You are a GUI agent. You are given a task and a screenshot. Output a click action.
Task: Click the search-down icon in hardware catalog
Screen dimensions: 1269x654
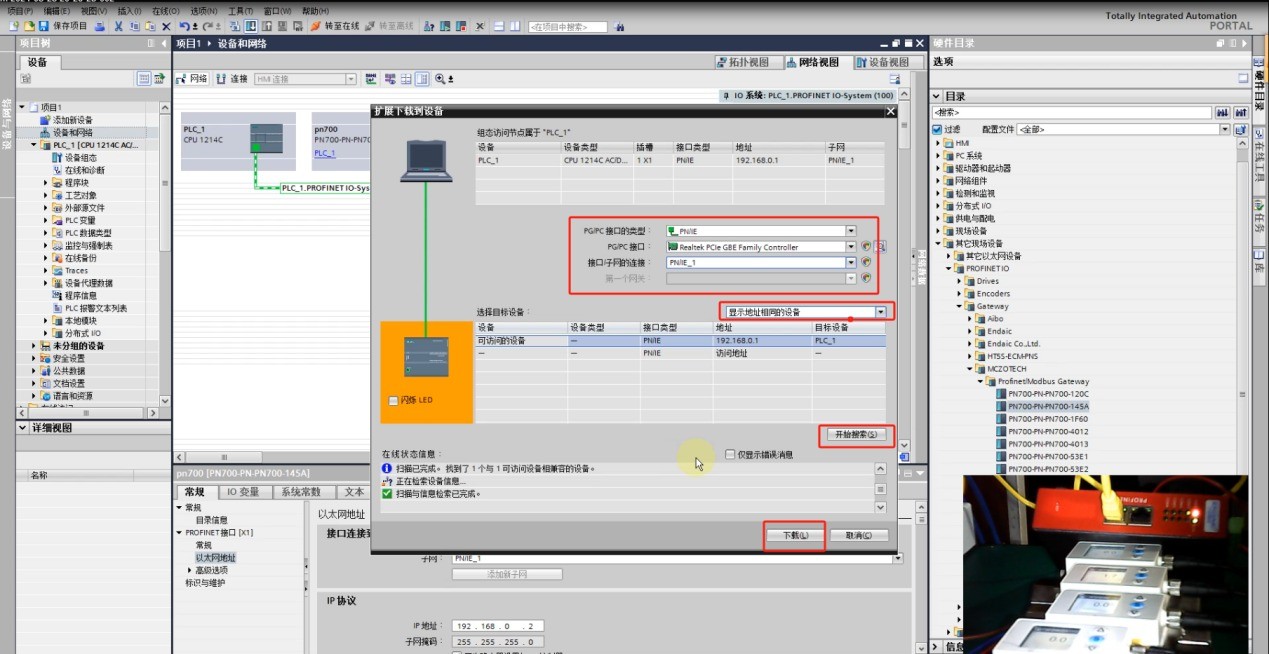coord(1222,113)
